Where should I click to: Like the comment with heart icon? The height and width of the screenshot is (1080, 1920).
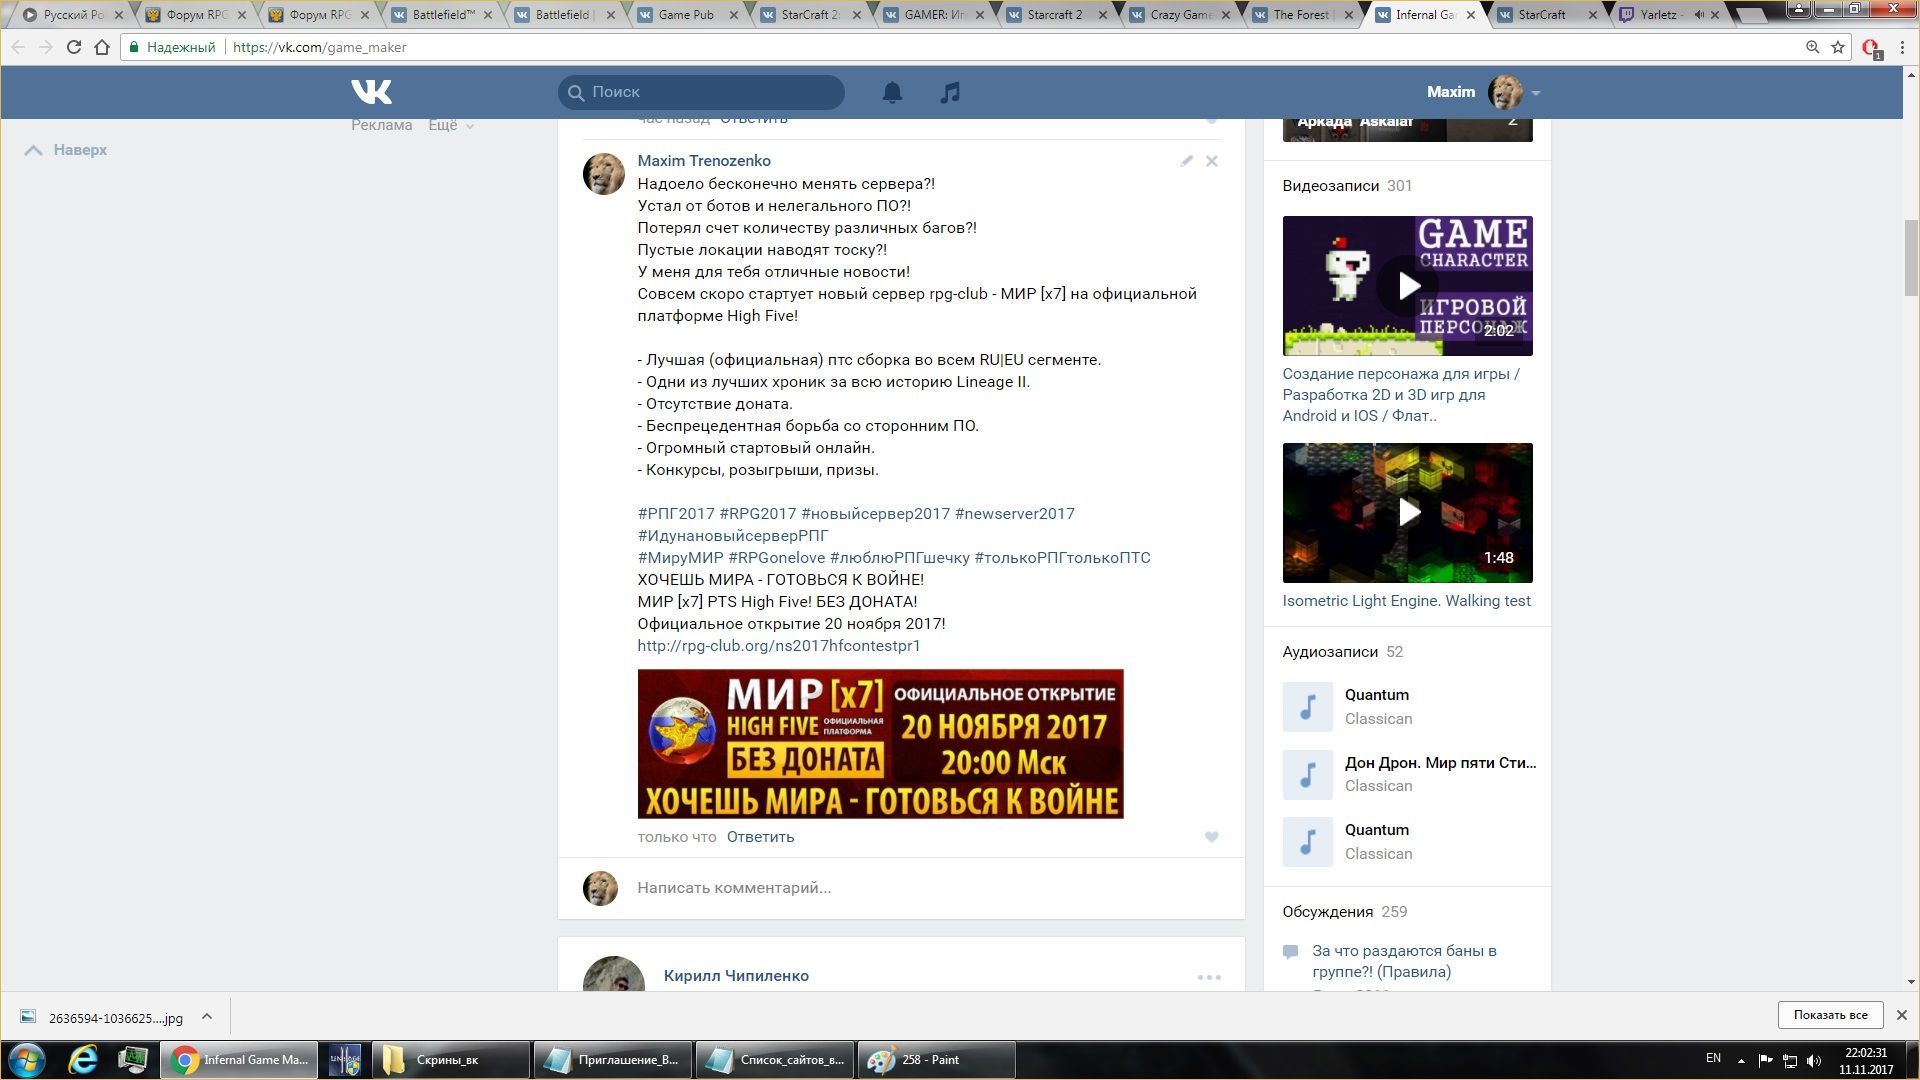1211,837
